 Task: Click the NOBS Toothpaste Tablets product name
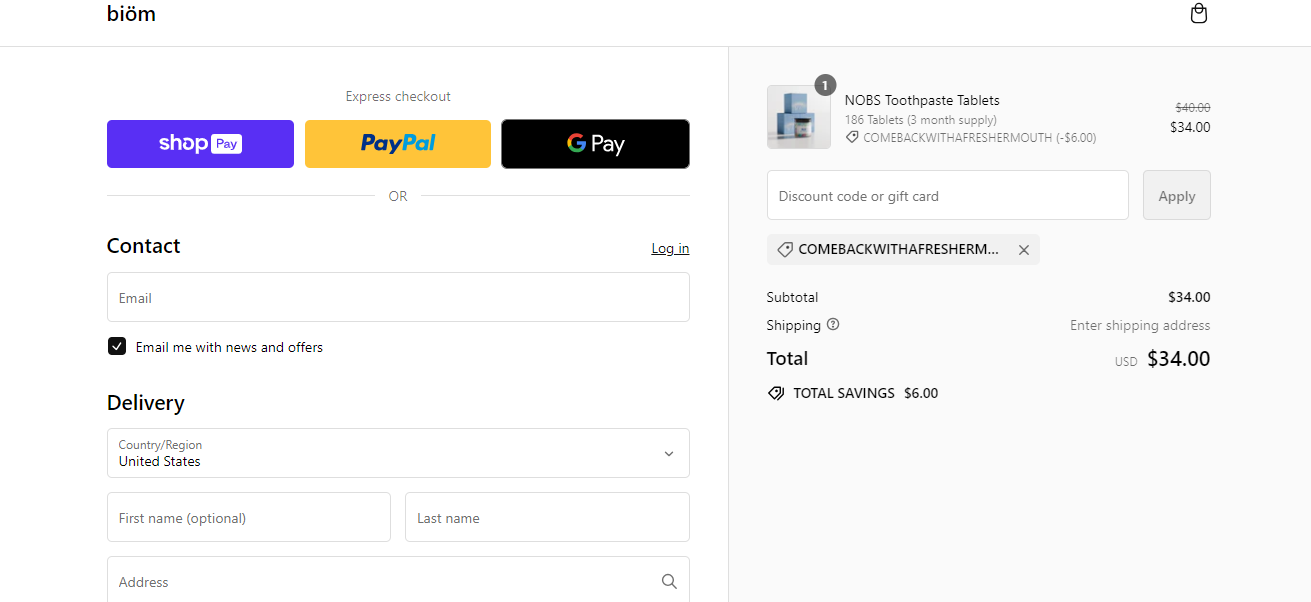coord(922,100)
